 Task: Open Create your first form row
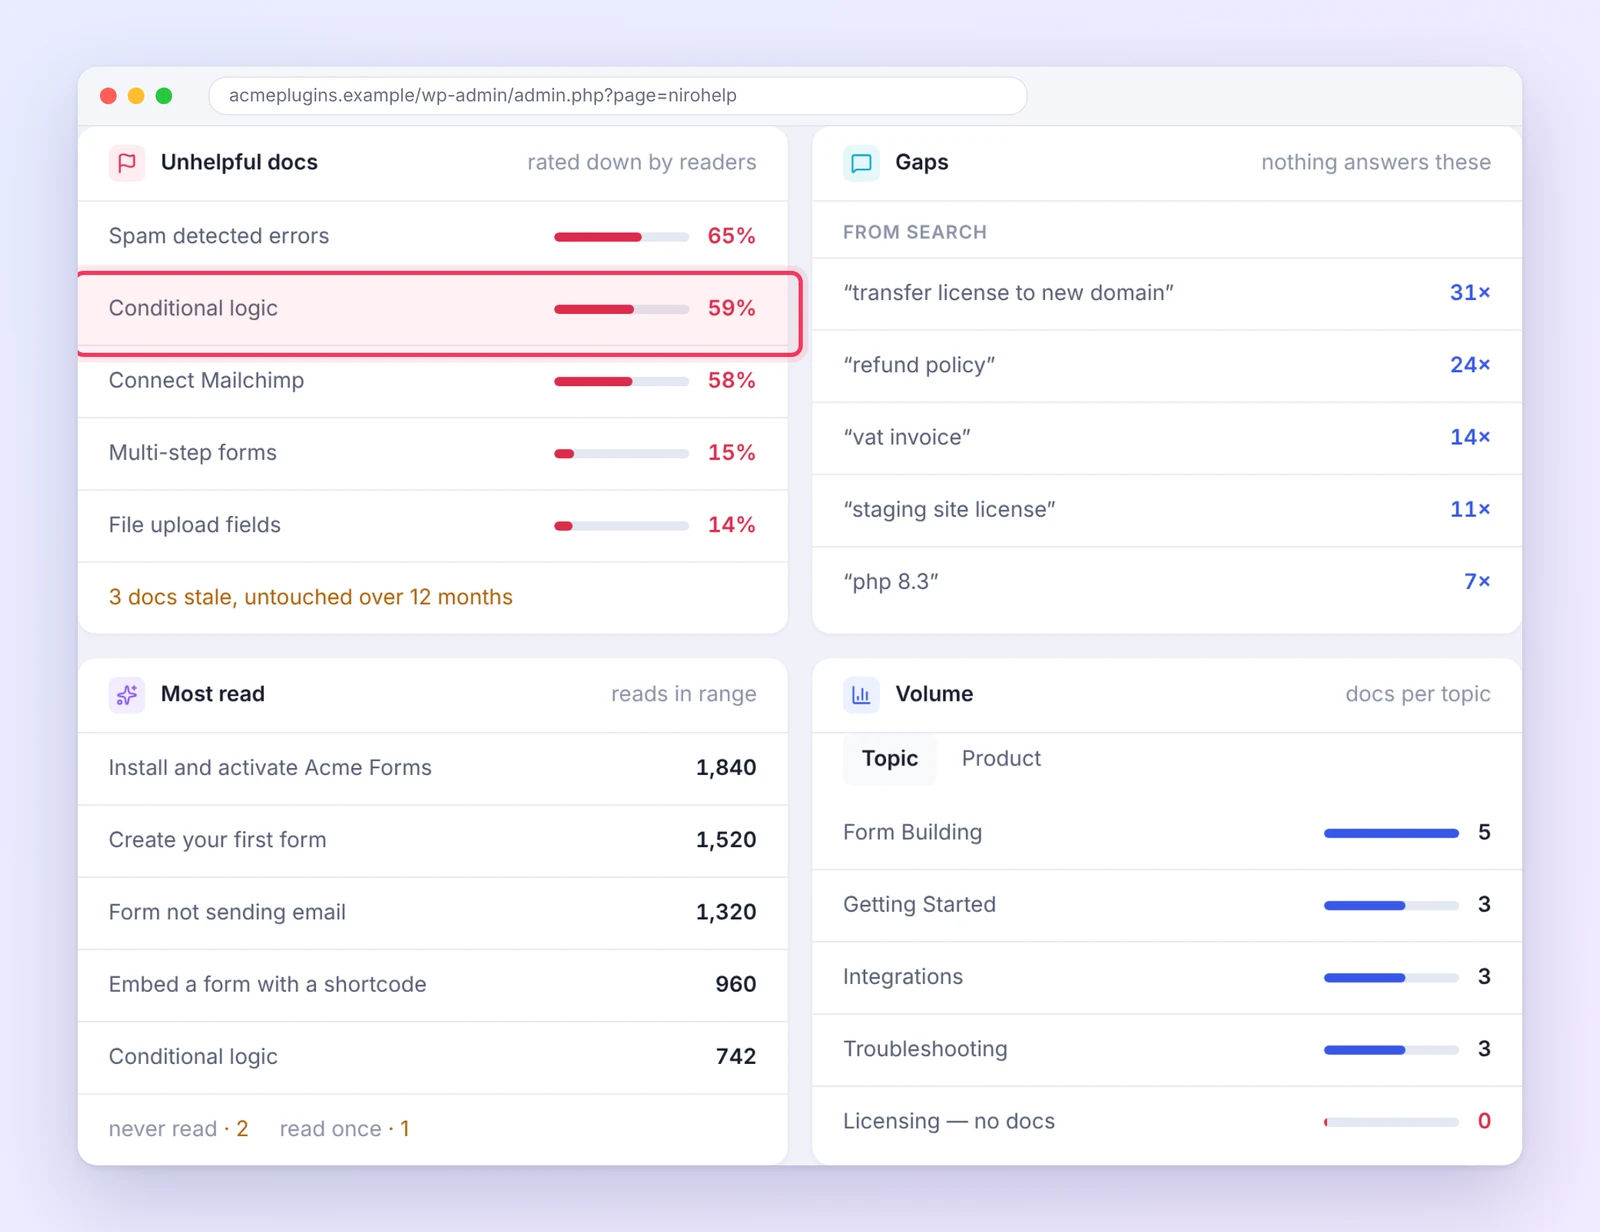click(433, 841)
